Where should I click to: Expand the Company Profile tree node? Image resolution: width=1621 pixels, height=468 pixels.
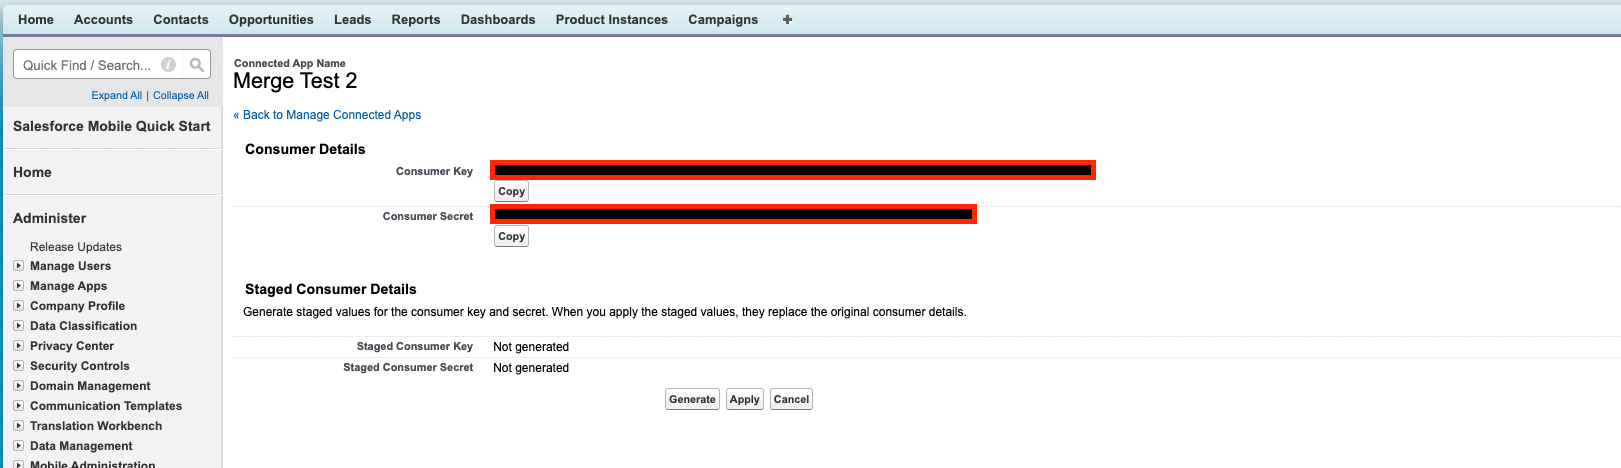(x=18, y=306)
